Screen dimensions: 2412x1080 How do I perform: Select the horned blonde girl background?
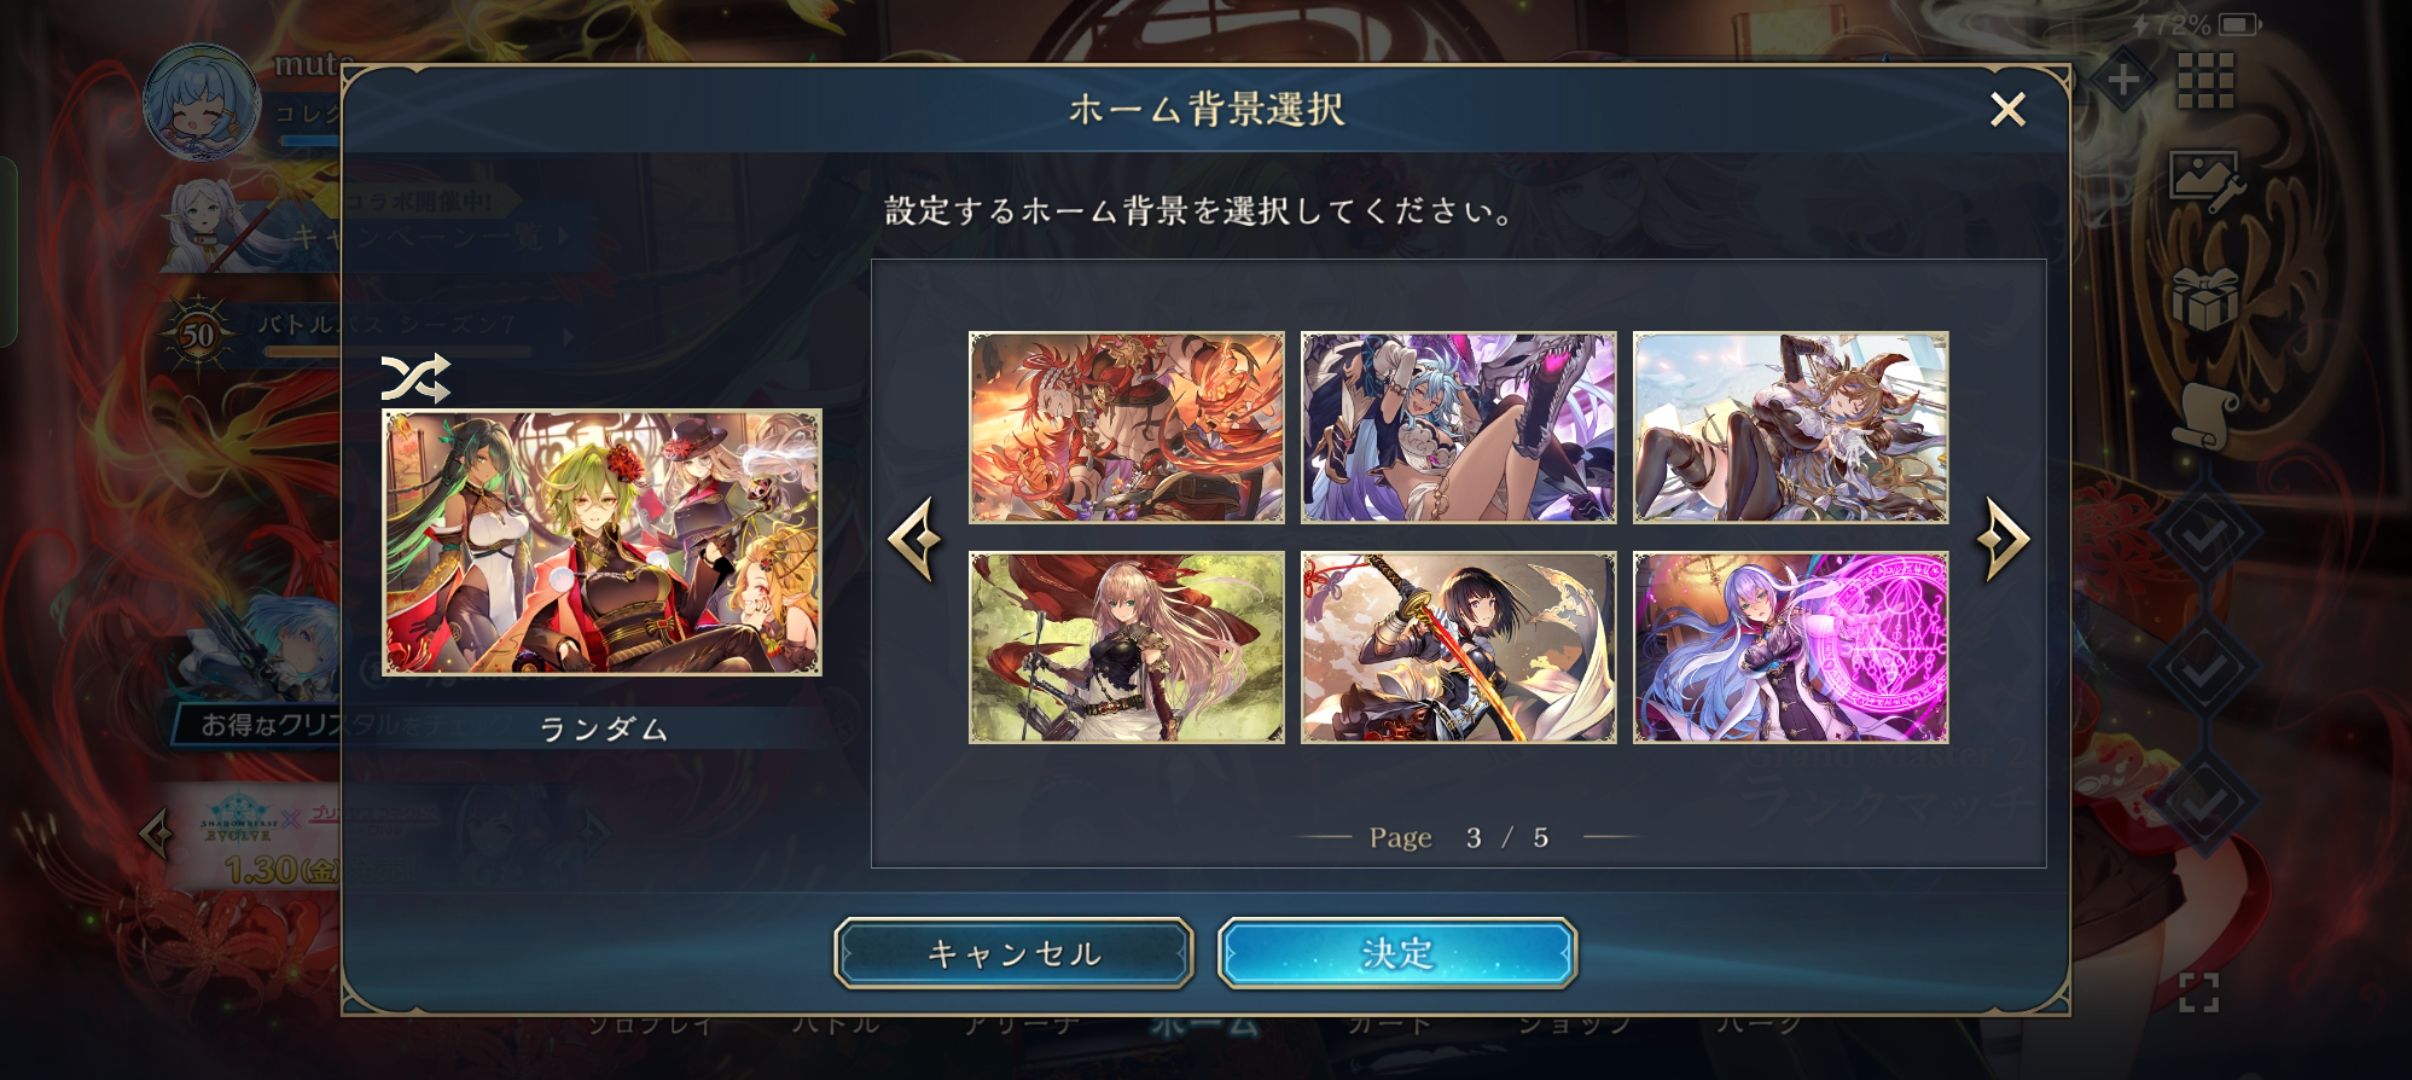[1791, 428]
